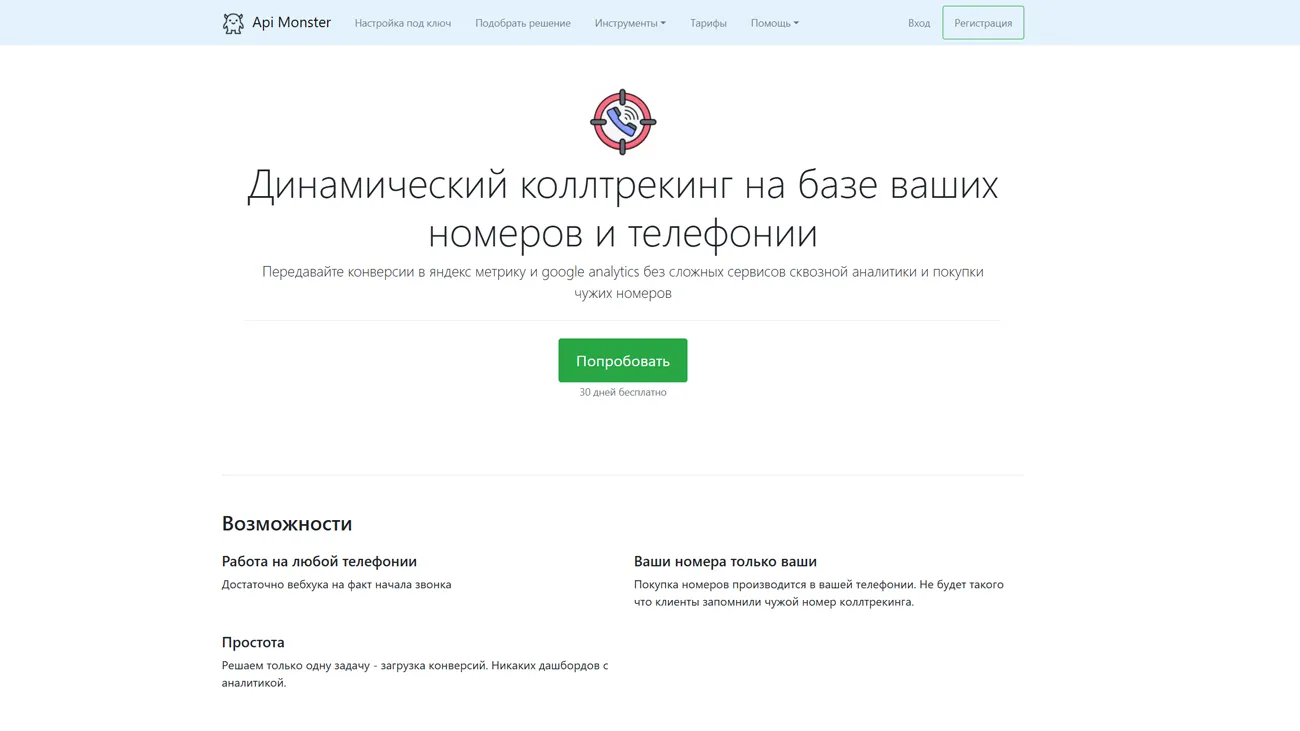Expand the Инструменты dropdown menu

(629, 23)
